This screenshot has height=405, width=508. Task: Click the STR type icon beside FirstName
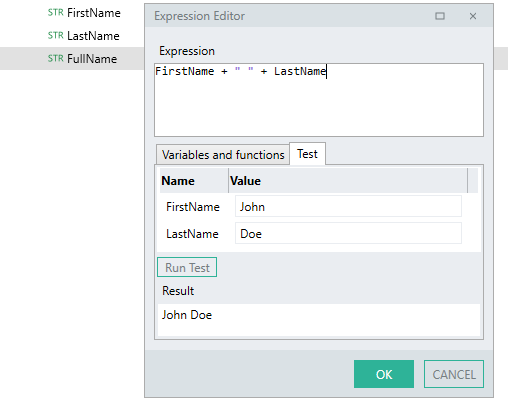(55, 13)
